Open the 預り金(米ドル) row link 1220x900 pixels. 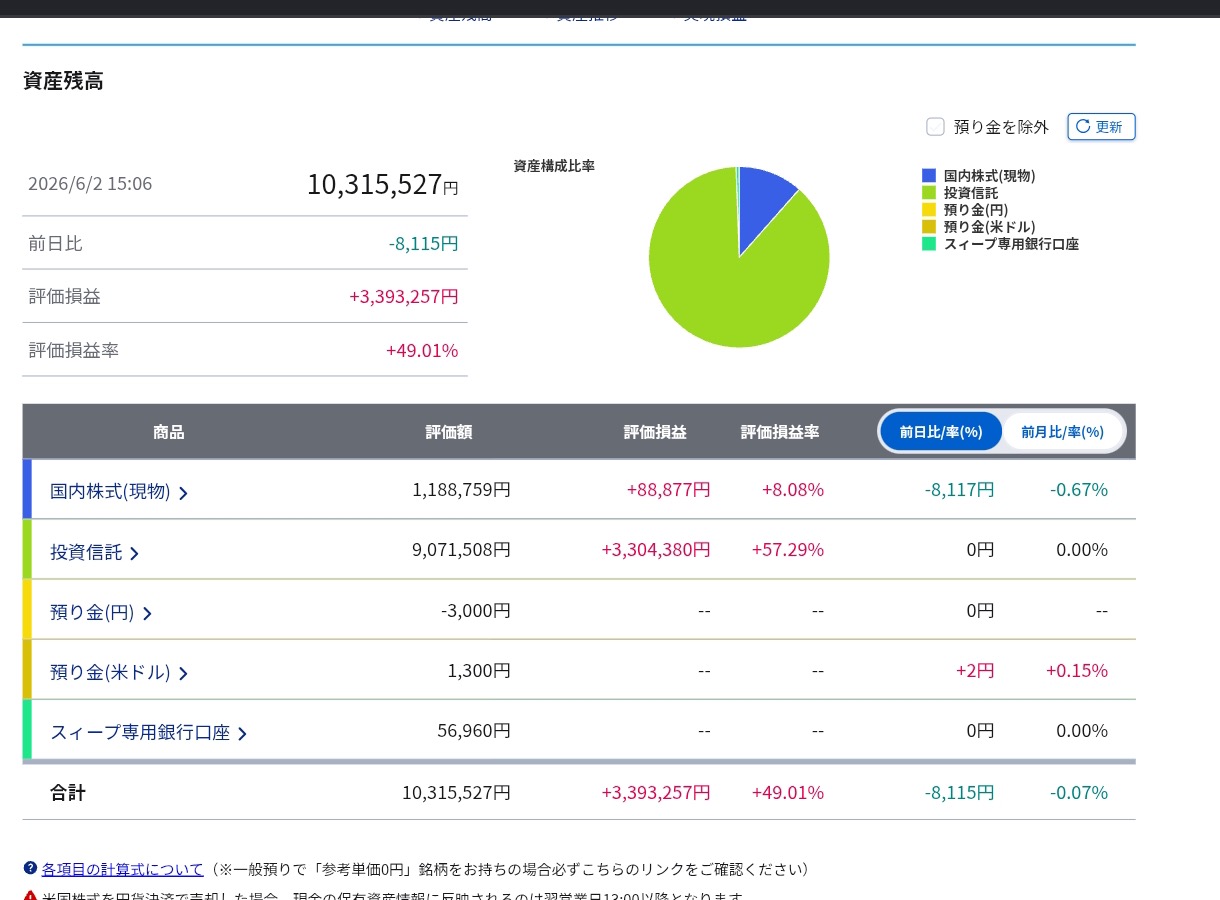pos(110,672)
